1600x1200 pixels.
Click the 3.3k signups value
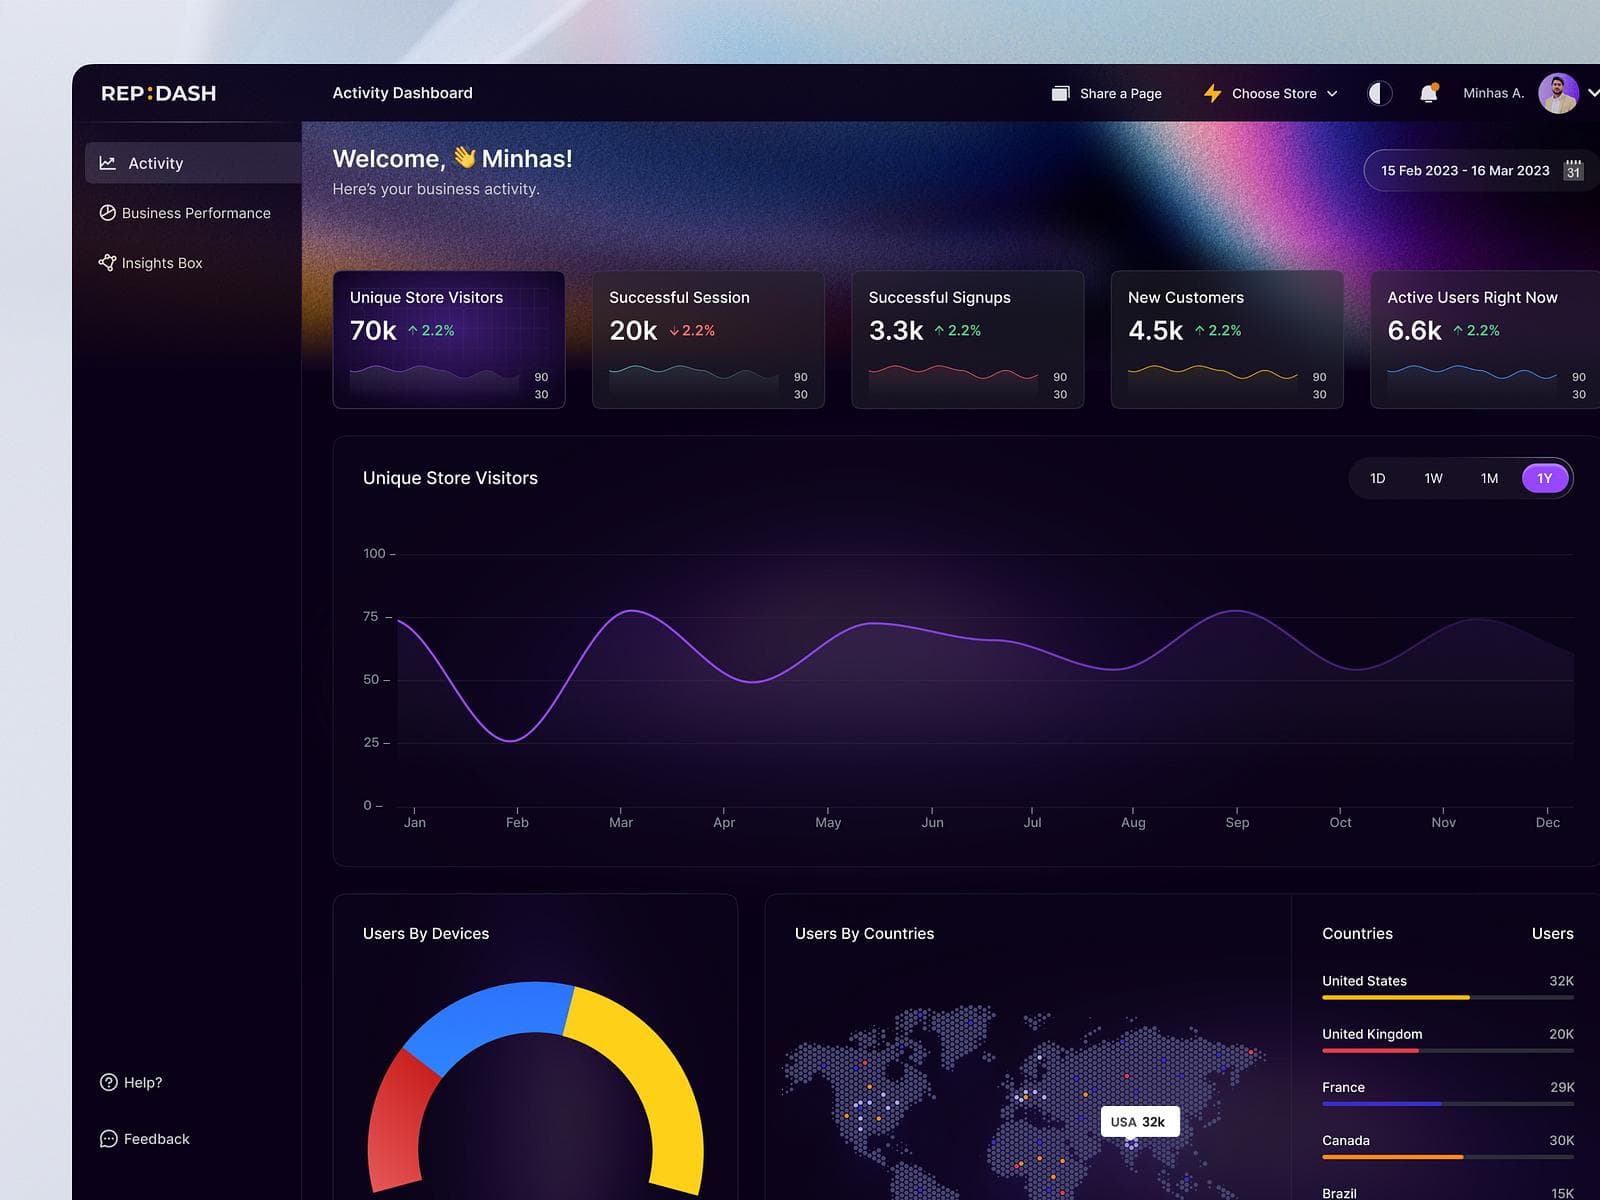point(896,330)
